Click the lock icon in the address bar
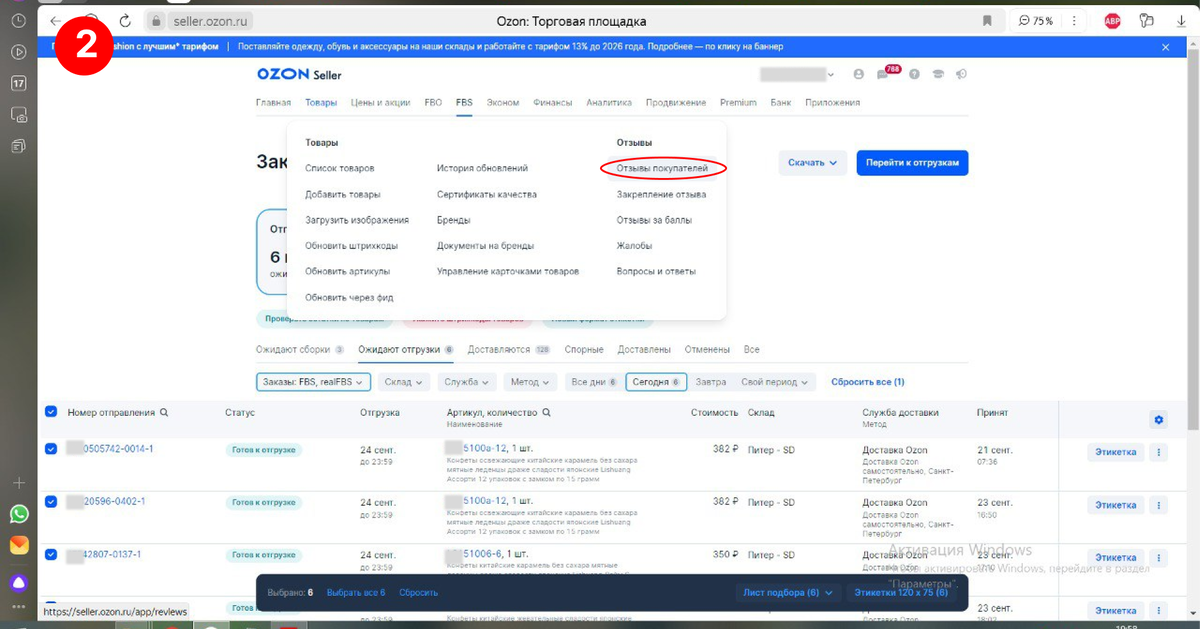 [155, 21]
